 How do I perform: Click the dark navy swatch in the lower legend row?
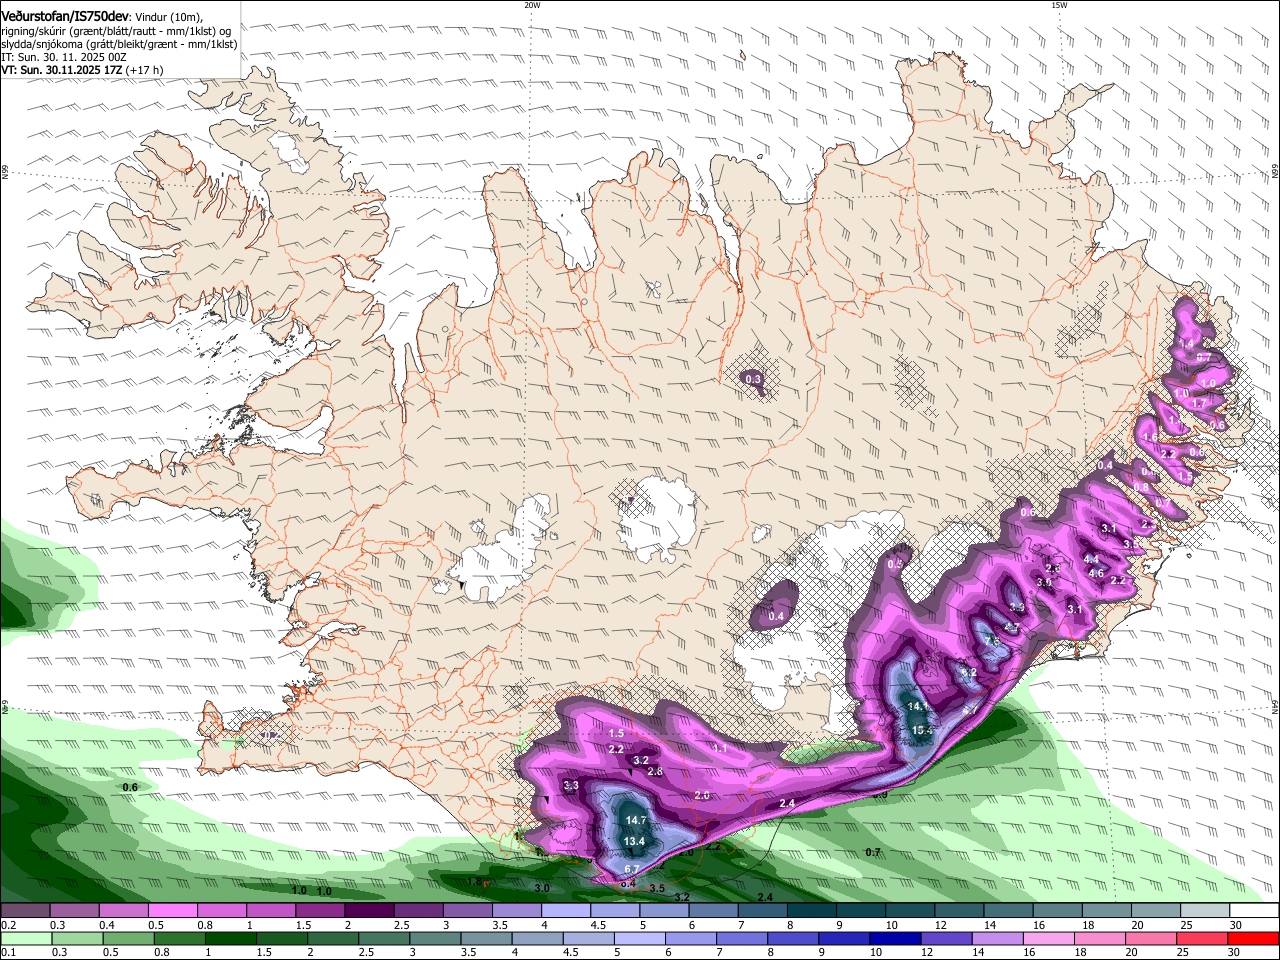tap(894, 939)
